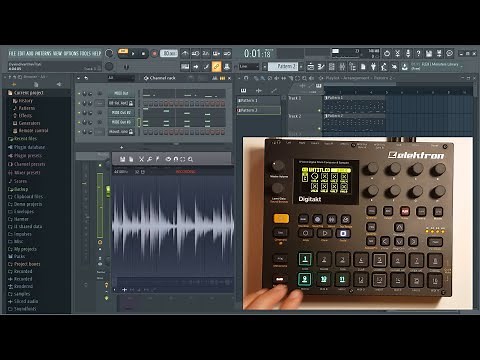The width and height of the screenshot is (480, 360).
Task: Open the playlist view icon in toolbar
Action: 310,67
